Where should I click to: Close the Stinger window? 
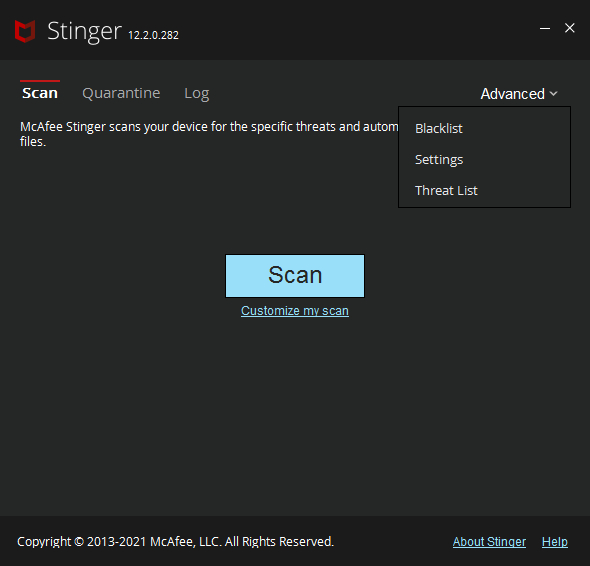[x=570, y=28]
